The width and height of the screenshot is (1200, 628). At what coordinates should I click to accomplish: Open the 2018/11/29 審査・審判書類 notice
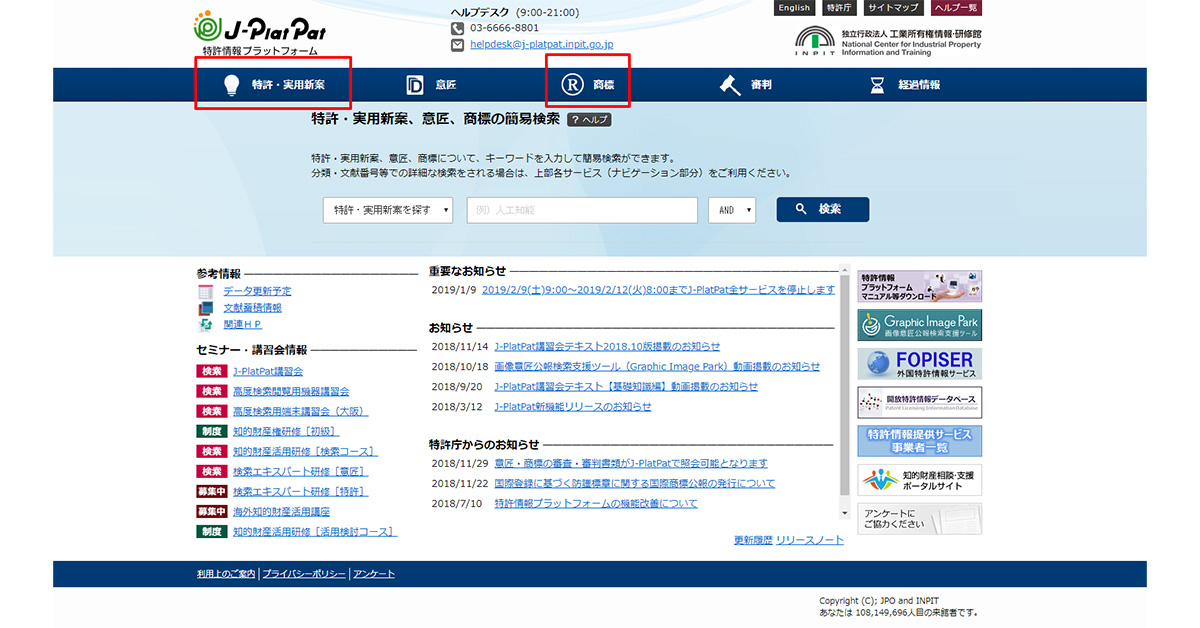(631, 463)
